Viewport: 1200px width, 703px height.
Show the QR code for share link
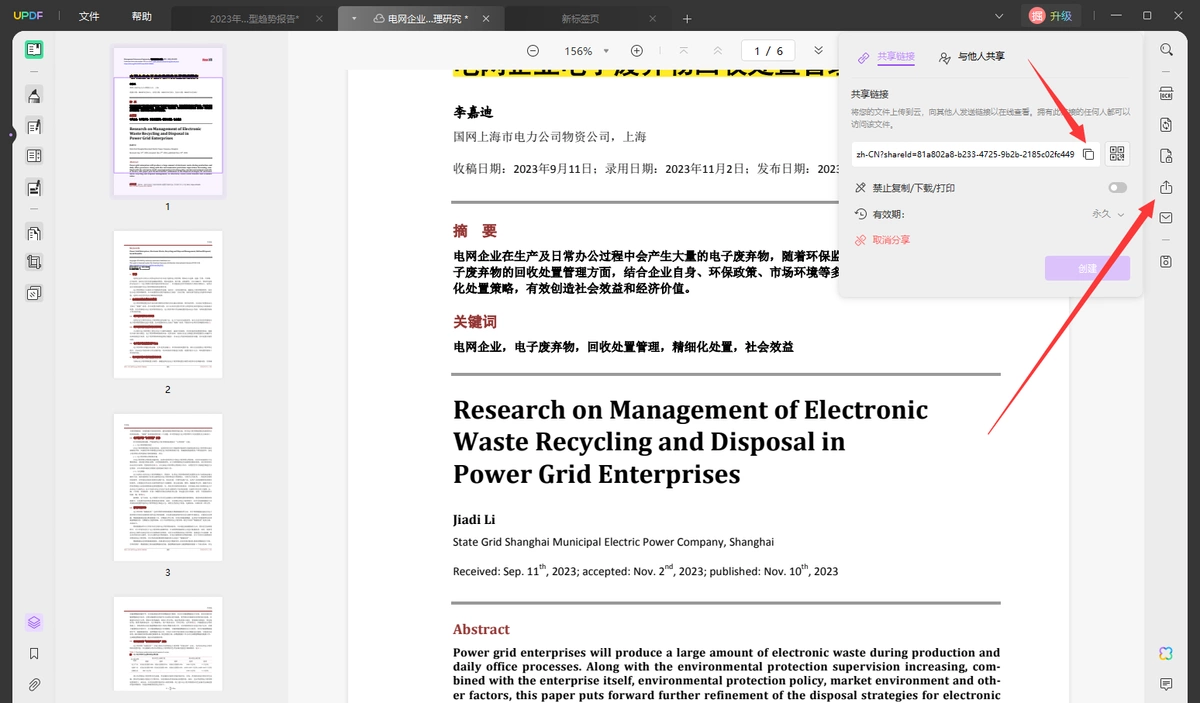[1117, 154]
